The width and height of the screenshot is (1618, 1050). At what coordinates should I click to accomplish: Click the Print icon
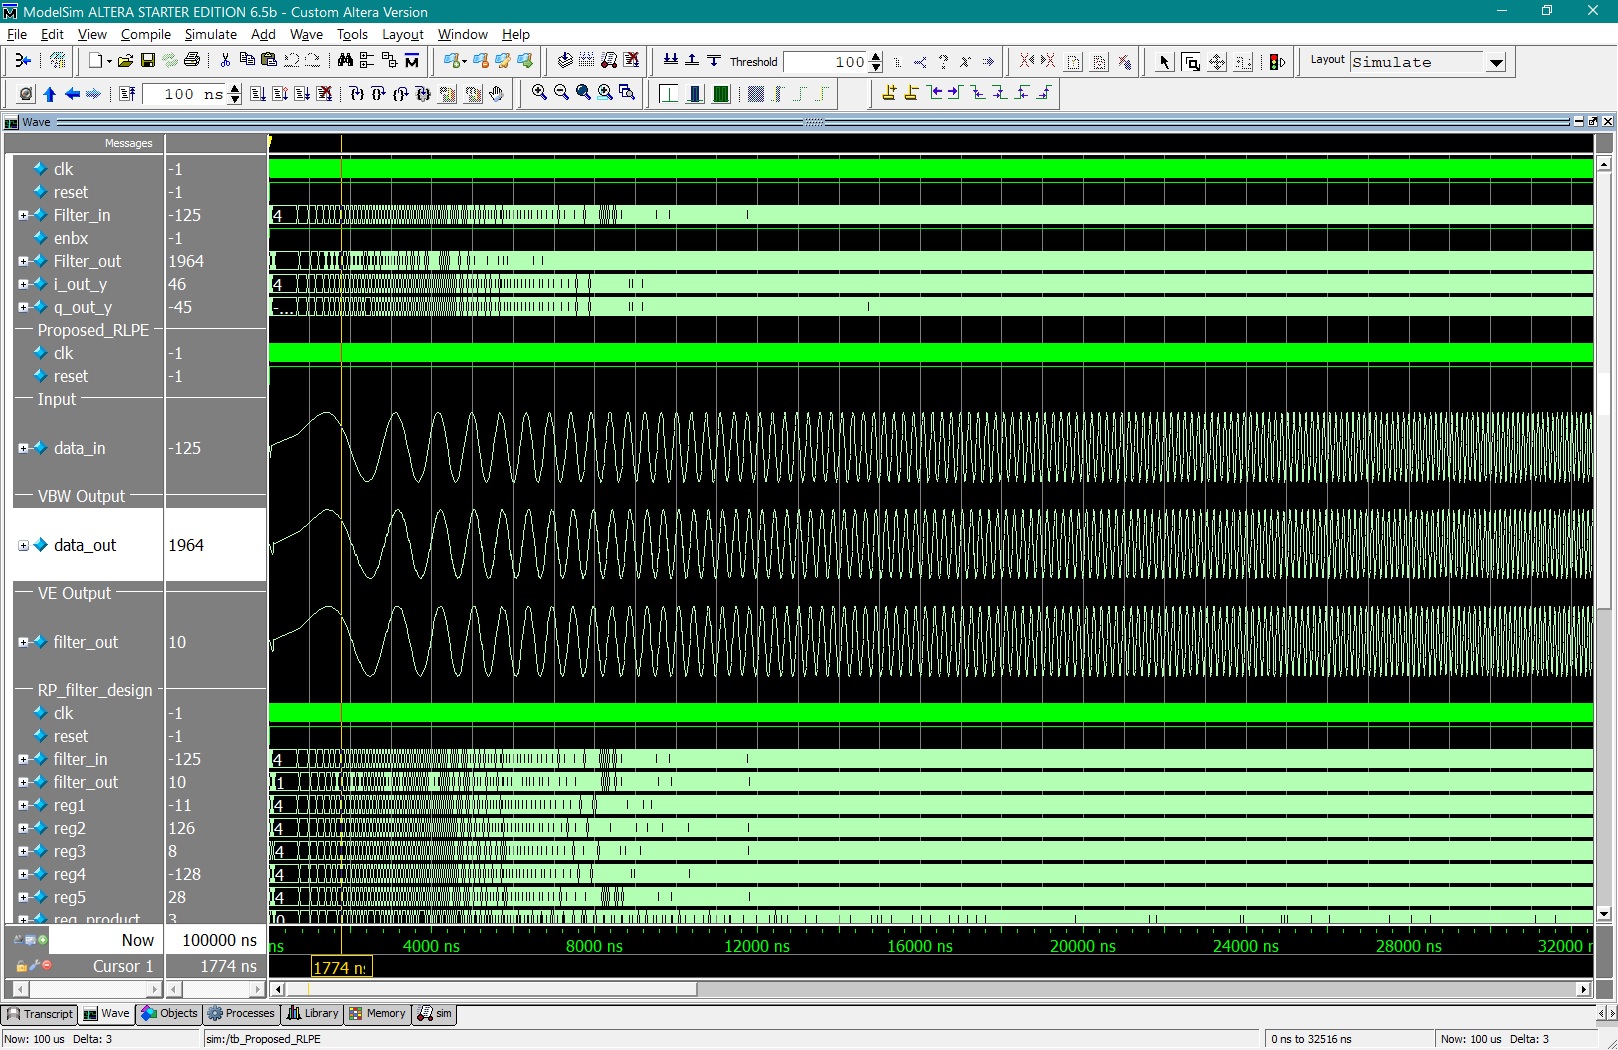coord(193,61)
